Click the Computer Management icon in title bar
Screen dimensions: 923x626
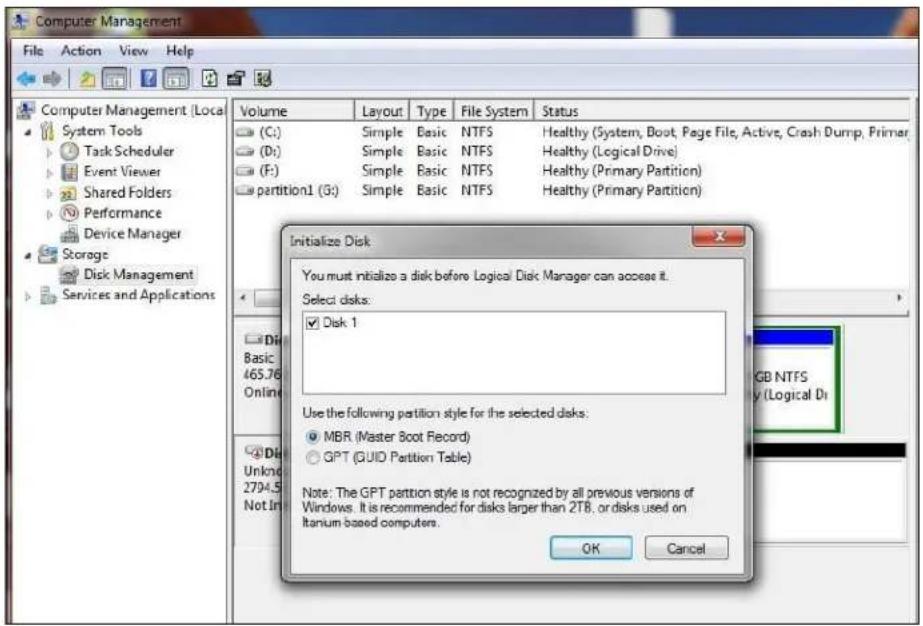[x=21, y=21]
